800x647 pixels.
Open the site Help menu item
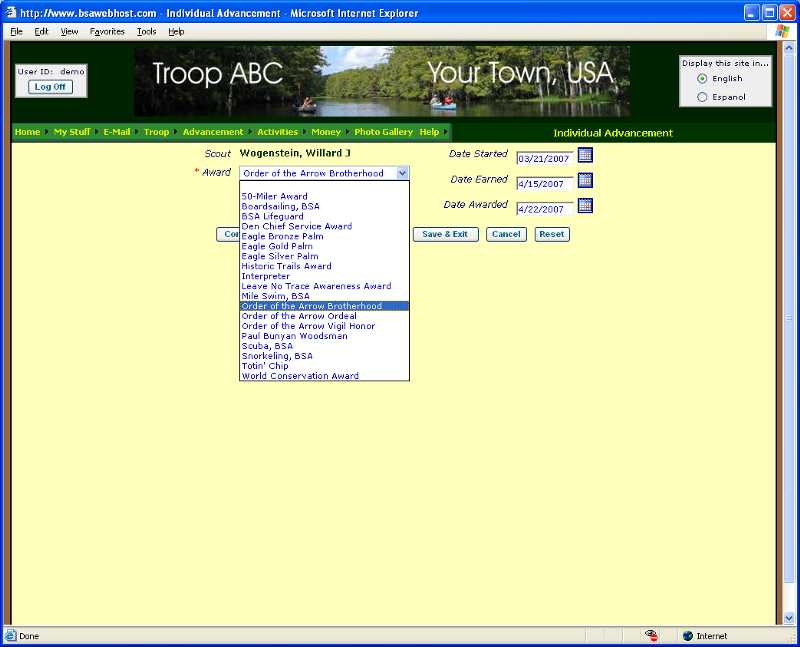pyautogui.click(x=429, y=132)
